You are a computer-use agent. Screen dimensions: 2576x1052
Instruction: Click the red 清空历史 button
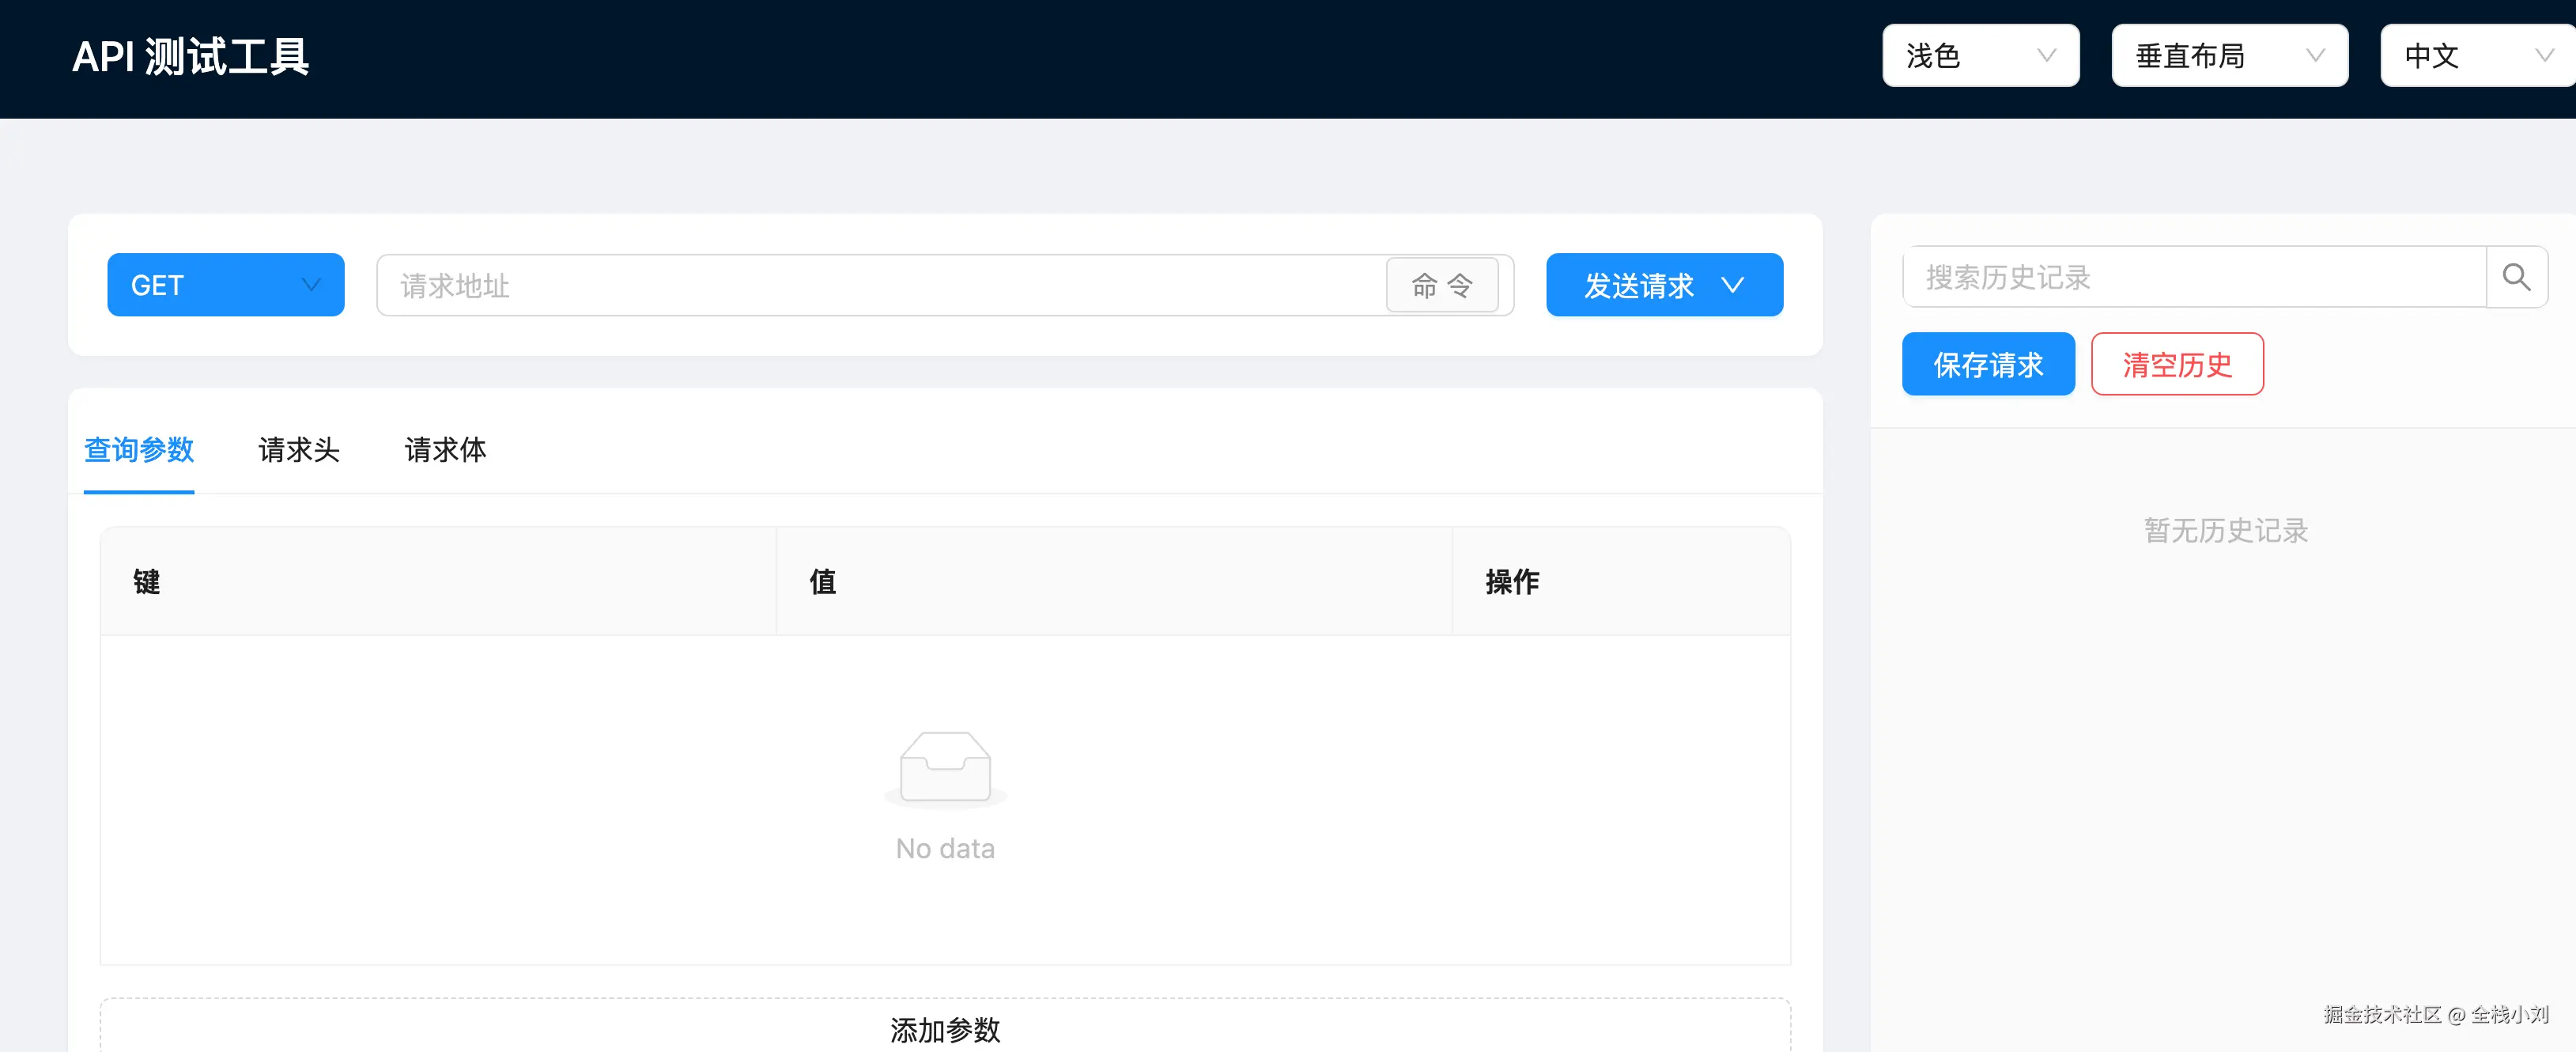[2177, 364]
